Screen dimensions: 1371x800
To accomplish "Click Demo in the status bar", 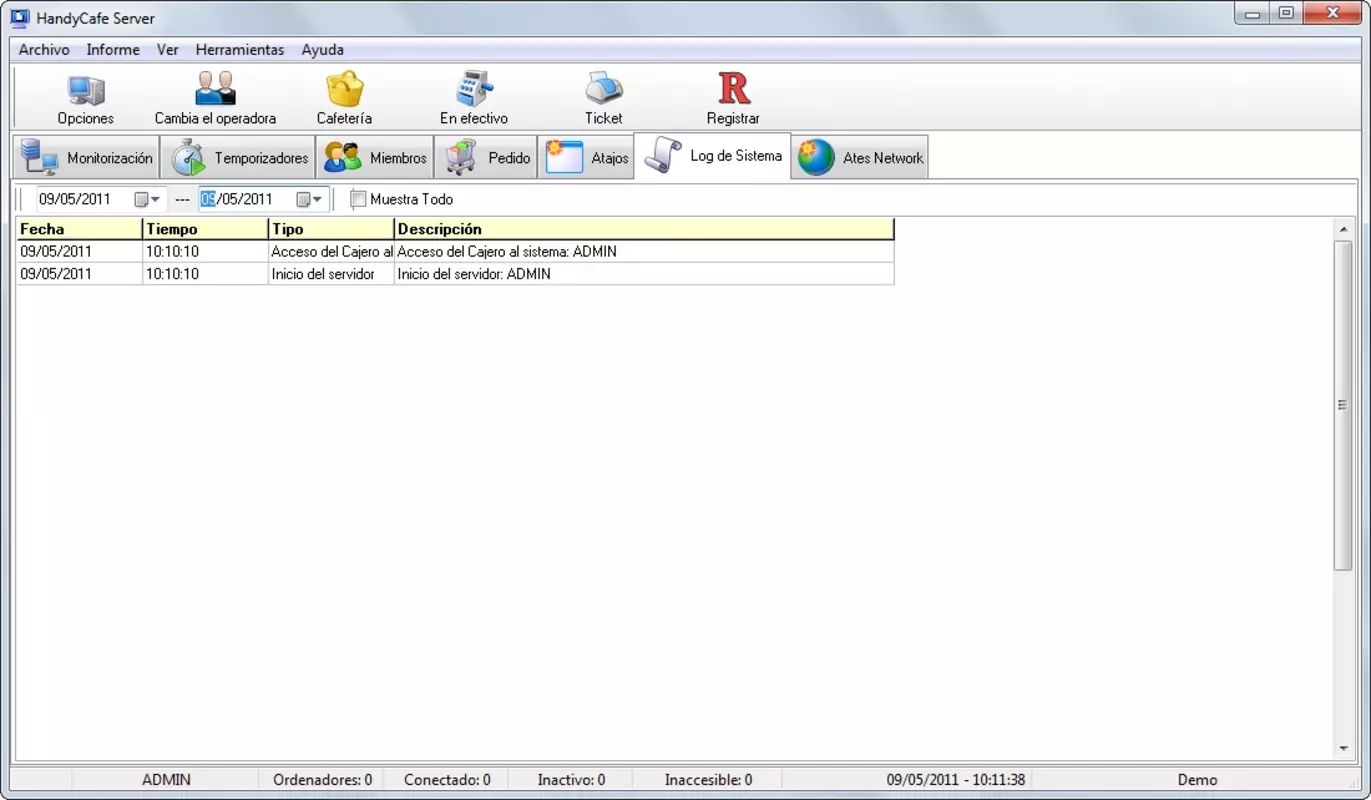I will click(1197, 779).
